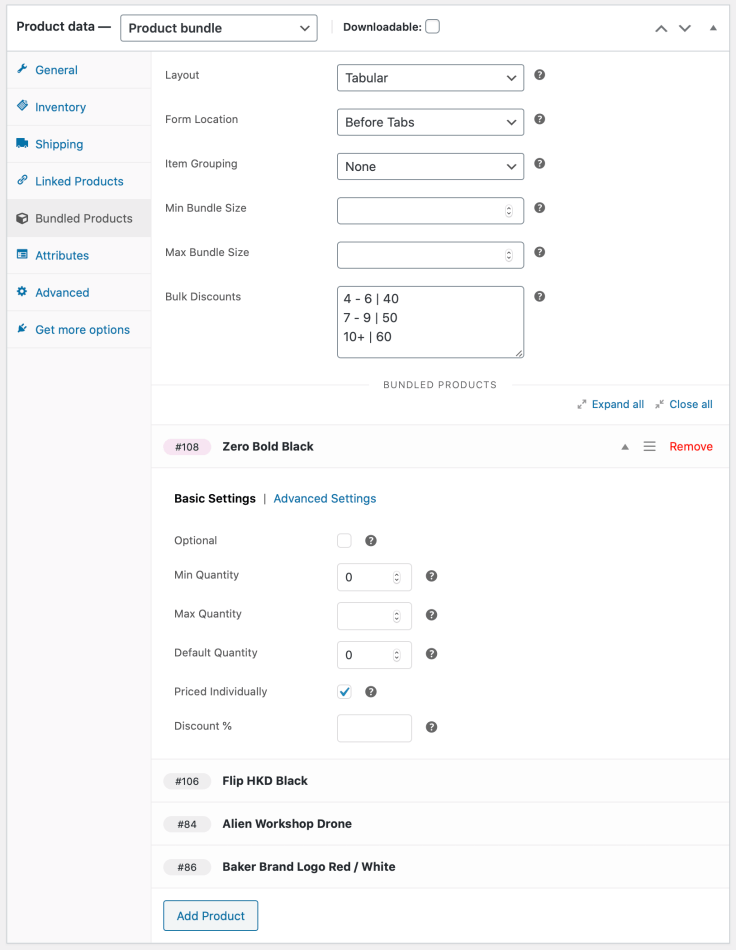Enable the Downloadable checkbox

(x=432, y=26)
